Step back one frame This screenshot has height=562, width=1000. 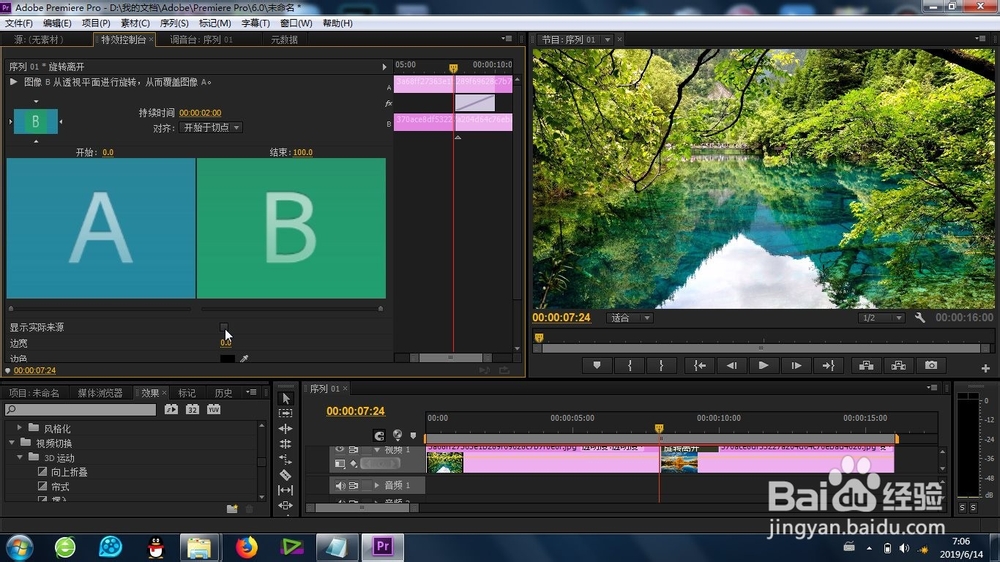coord(732,366)
